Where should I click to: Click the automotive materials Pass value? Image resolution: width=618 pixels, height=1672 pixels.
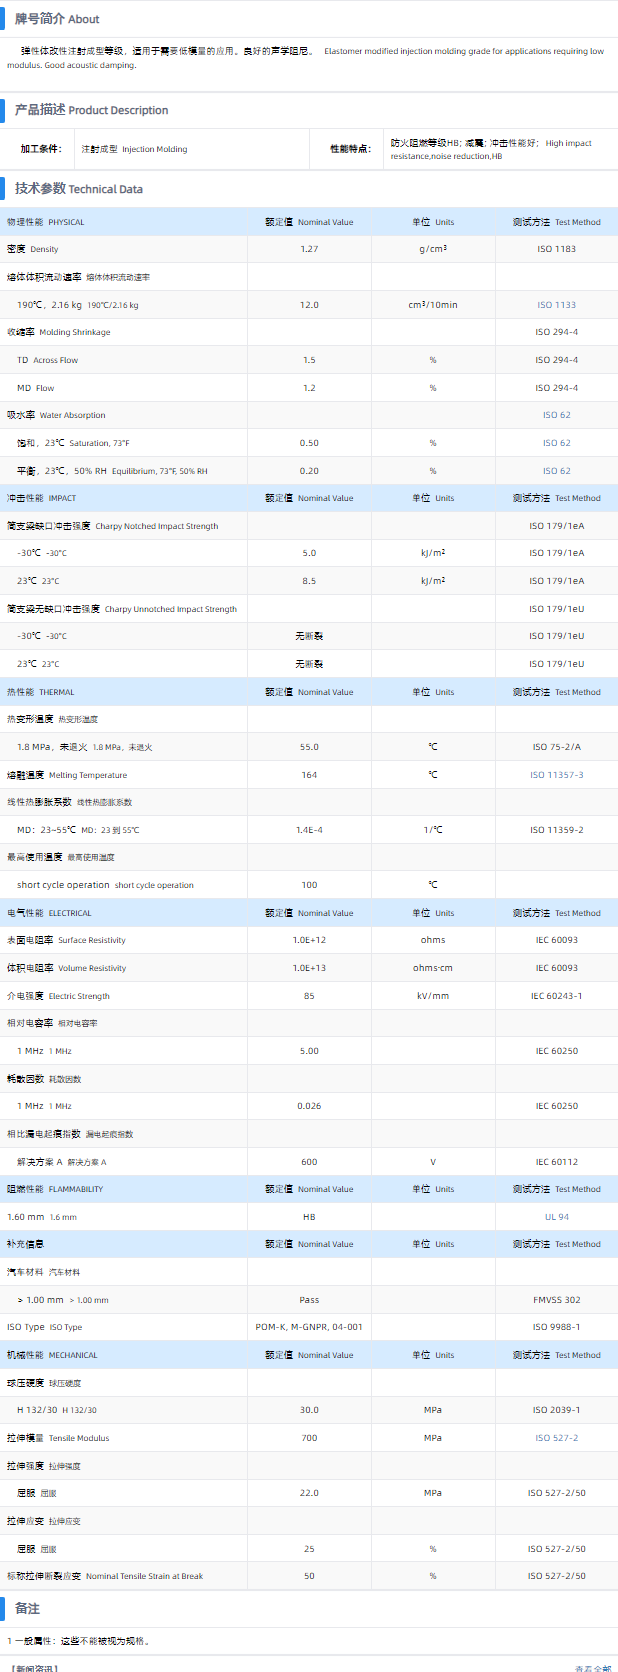click(x=309, y=1300)
